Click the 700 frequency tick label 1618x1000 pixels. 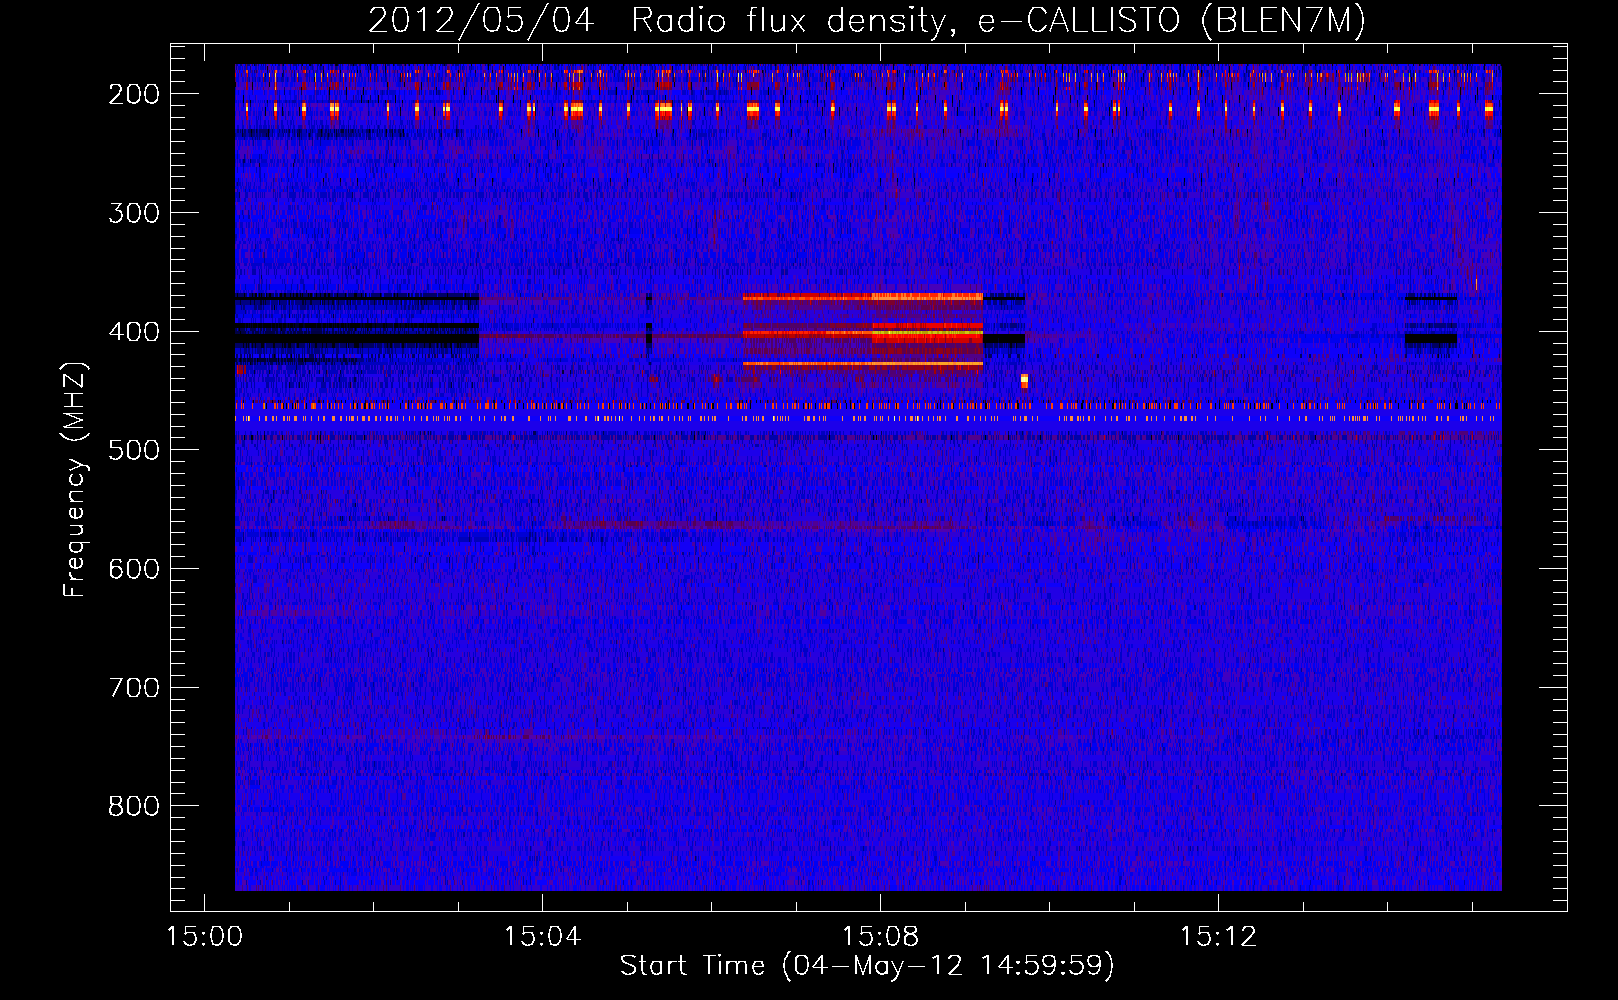click(134, 688)
